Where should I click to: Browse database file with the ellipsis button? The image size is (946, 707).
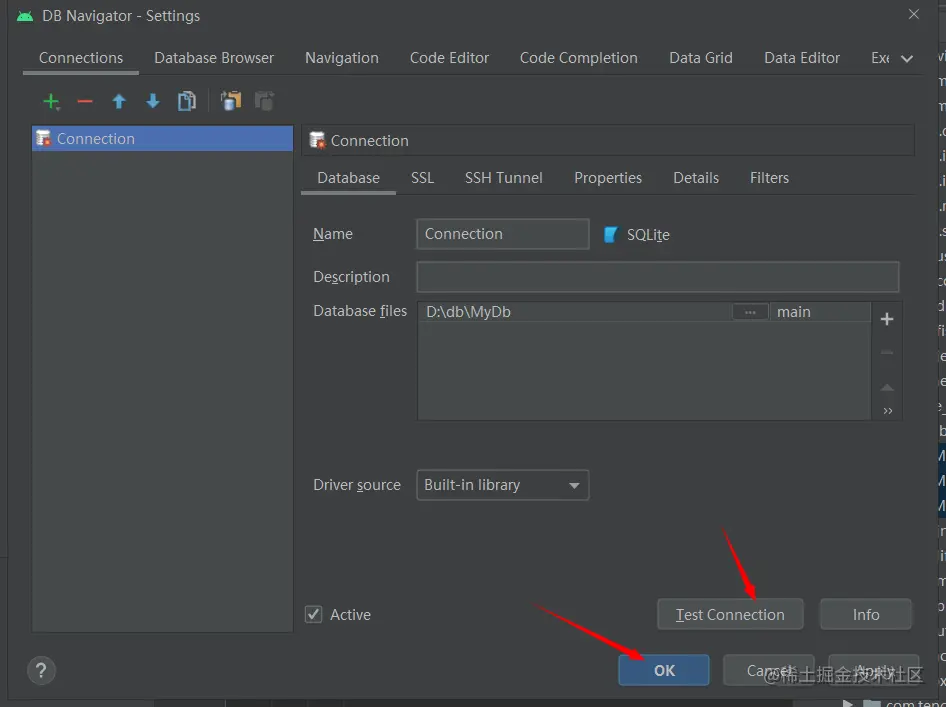click(750, 312)
